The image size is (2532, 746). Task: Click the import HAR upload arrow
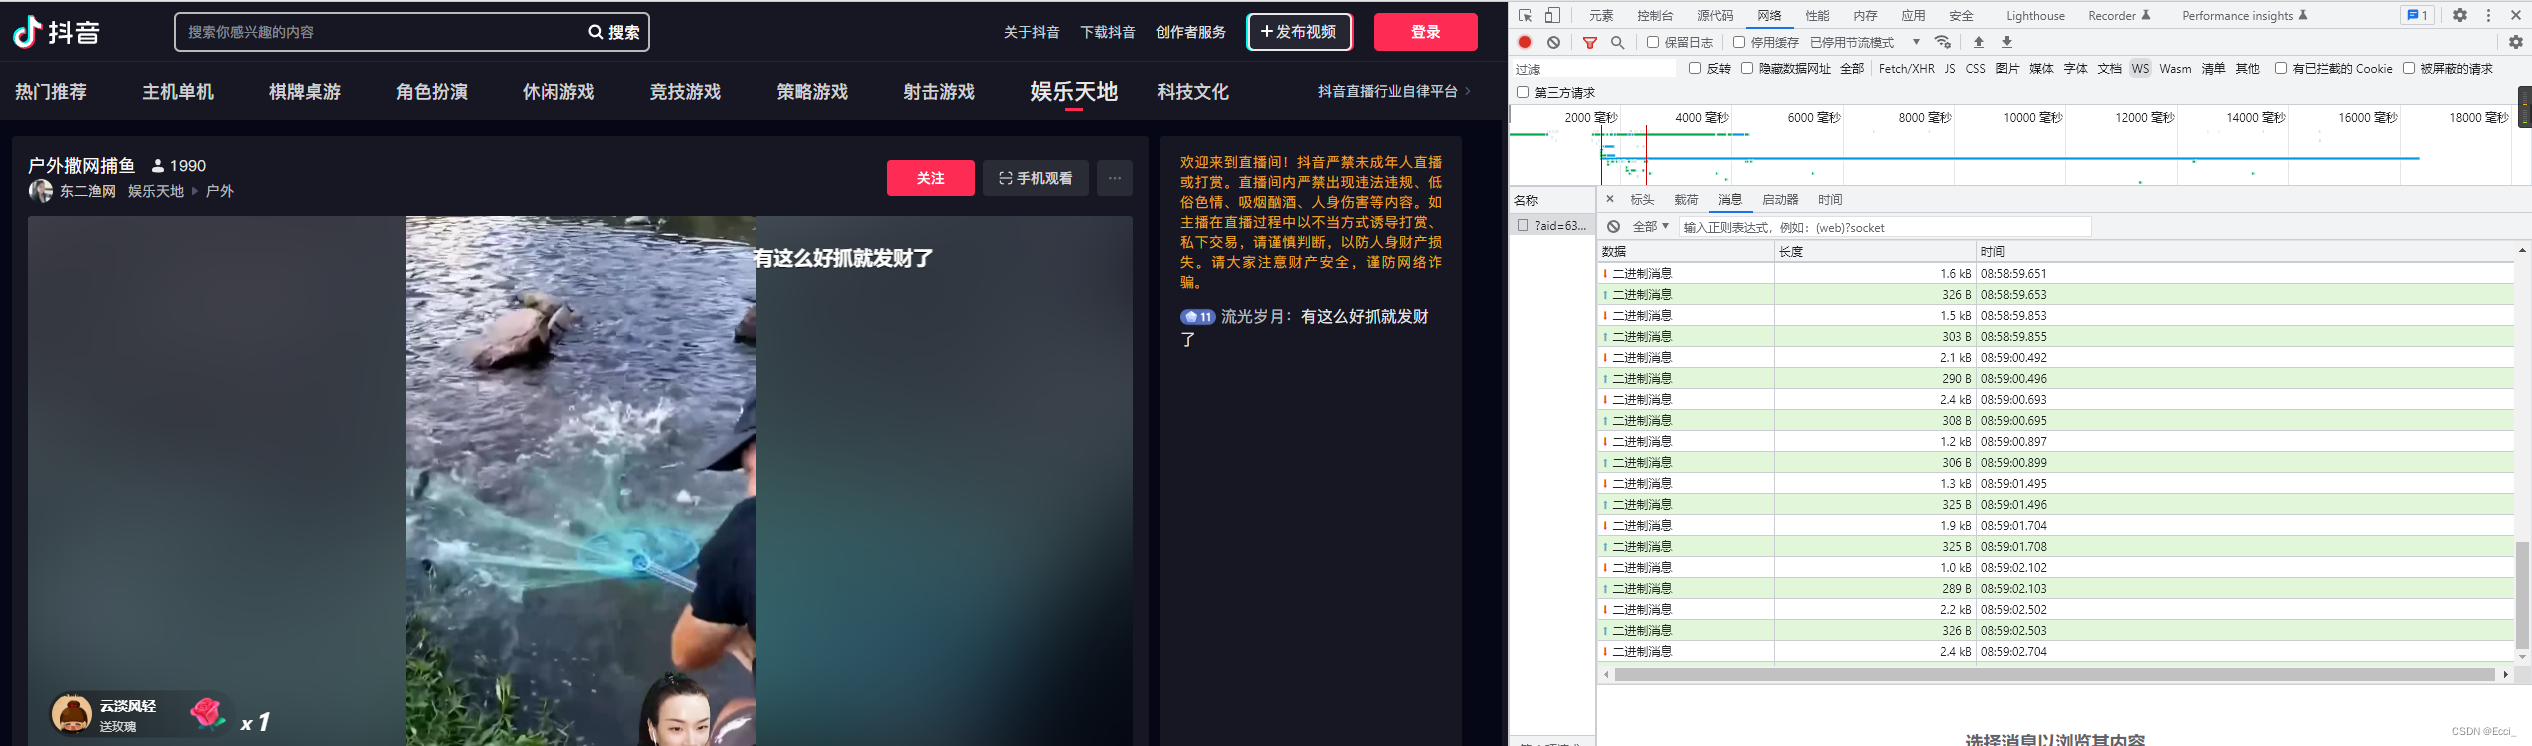coord(1979,42)
